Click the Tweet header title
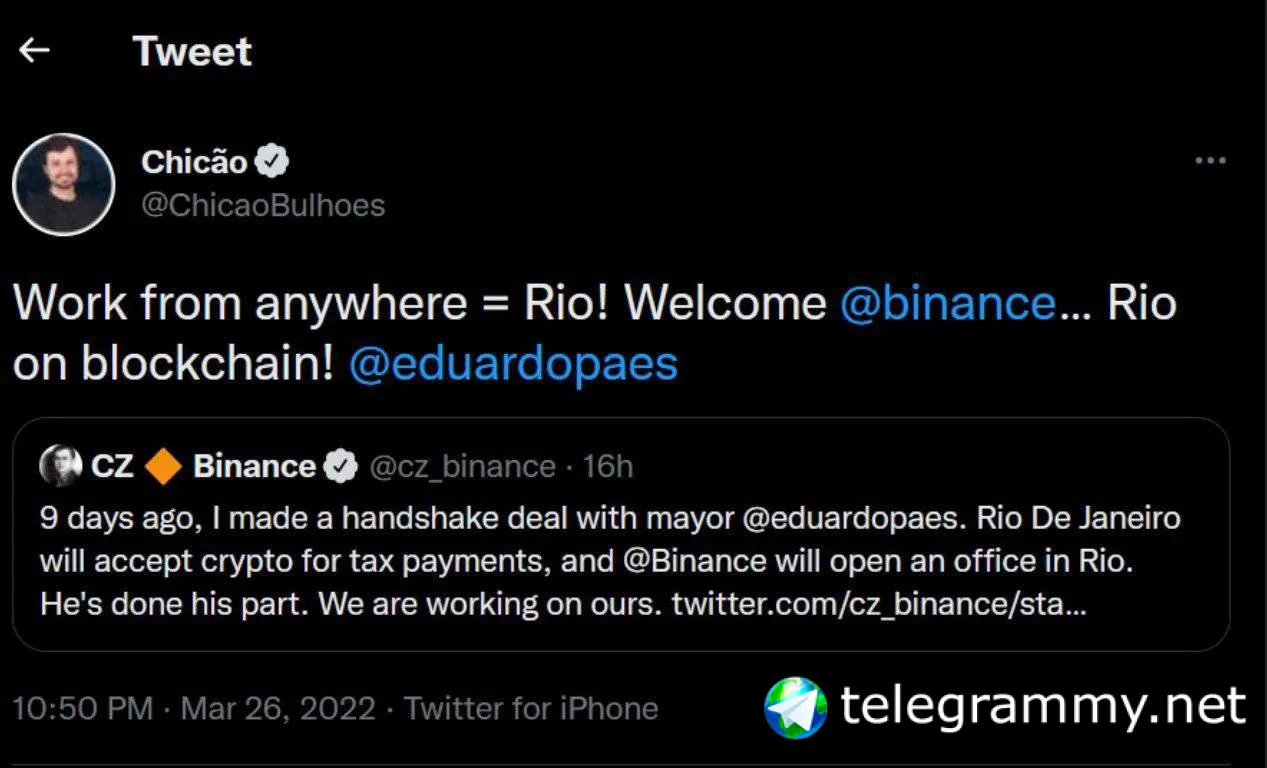 click(x=192, y=51)
